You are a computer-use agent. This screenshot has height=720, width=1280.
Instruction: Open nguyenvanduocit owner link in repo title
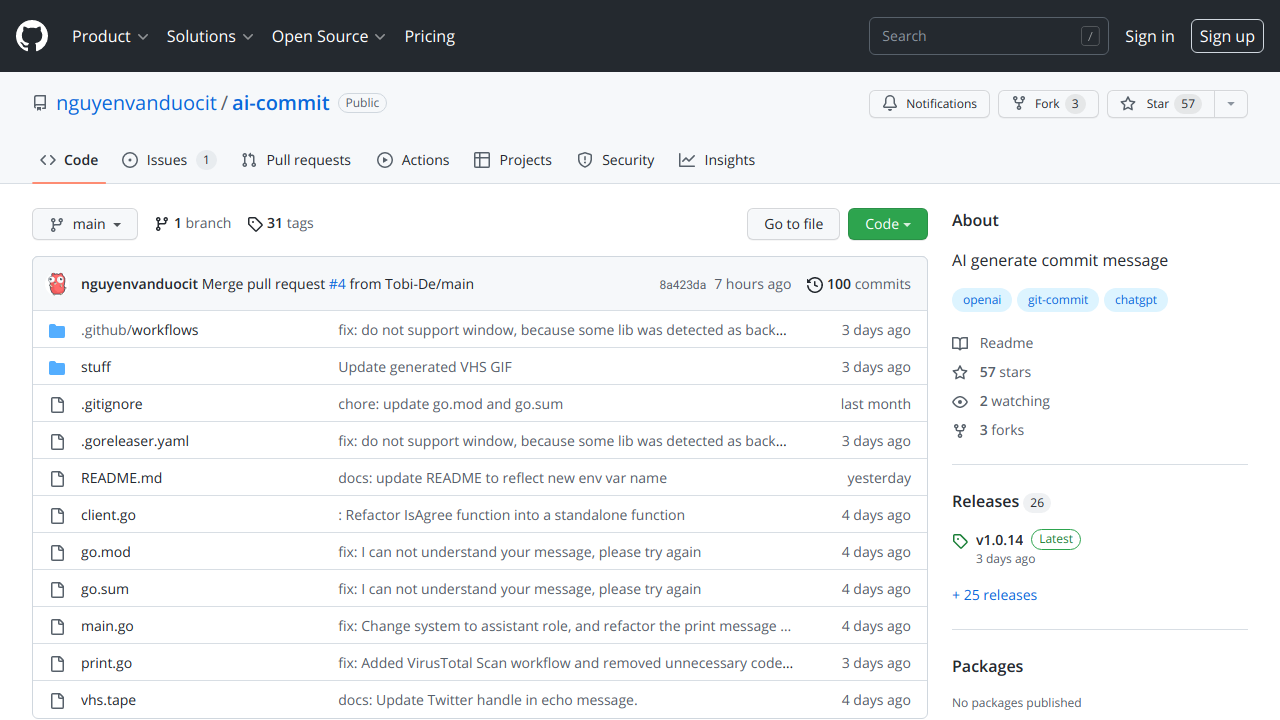[x=136, y=103]
